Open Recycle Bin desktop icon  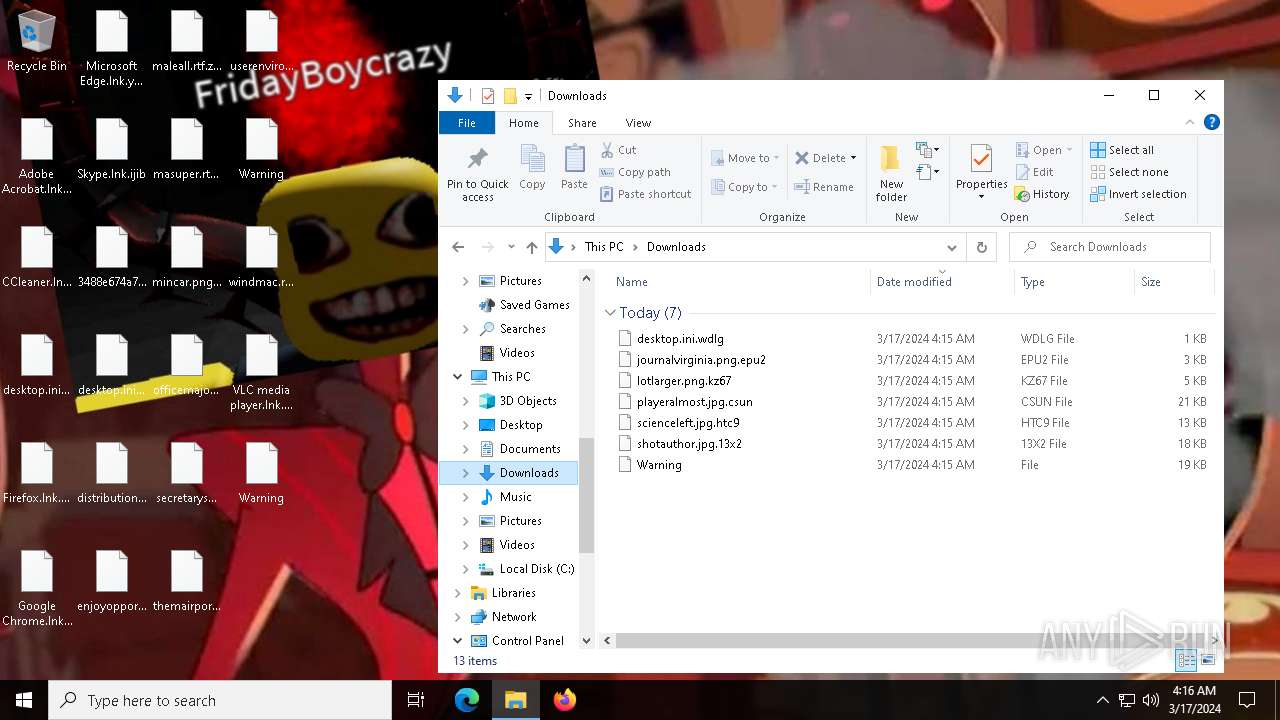[x=37, y=42]
